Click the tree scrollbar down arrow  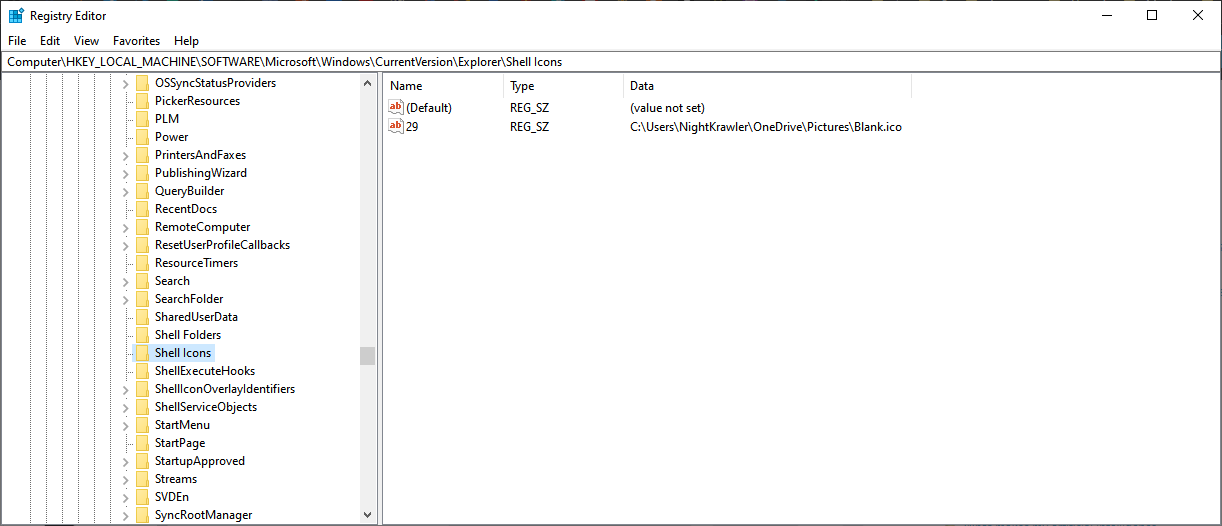[x=367, y=514]
